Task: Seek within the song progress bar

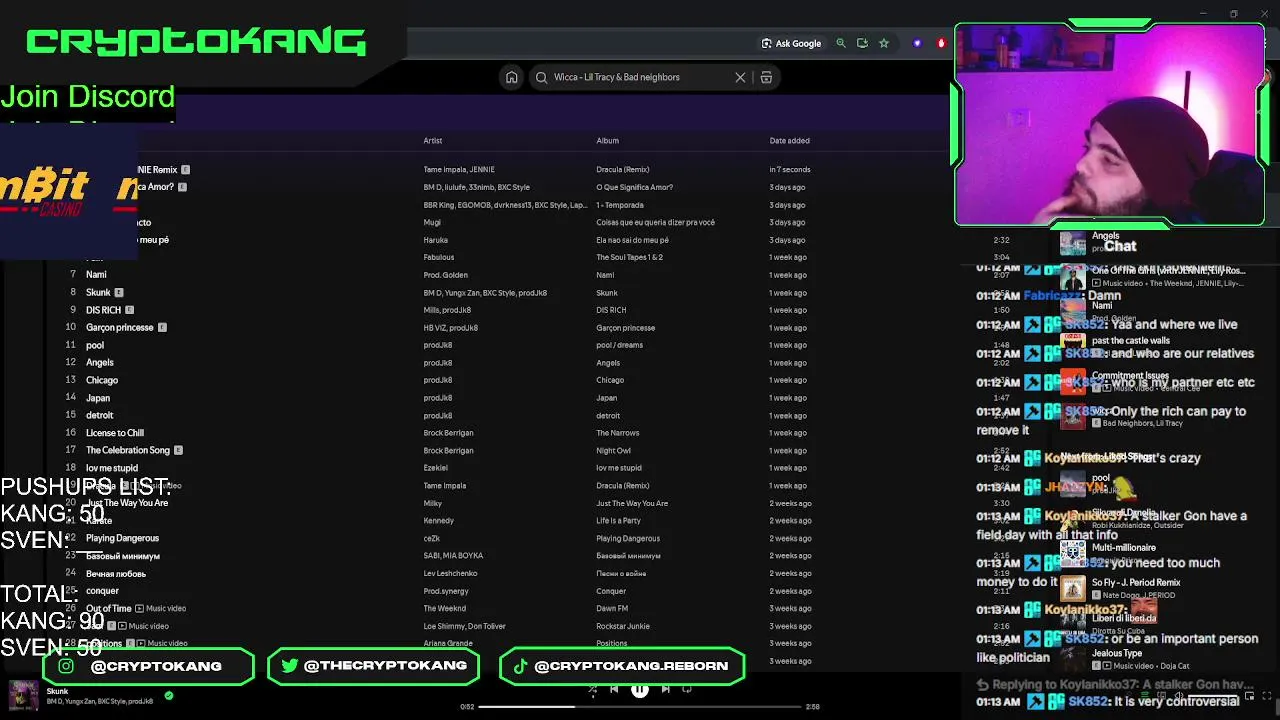Action: pos(640,707)
